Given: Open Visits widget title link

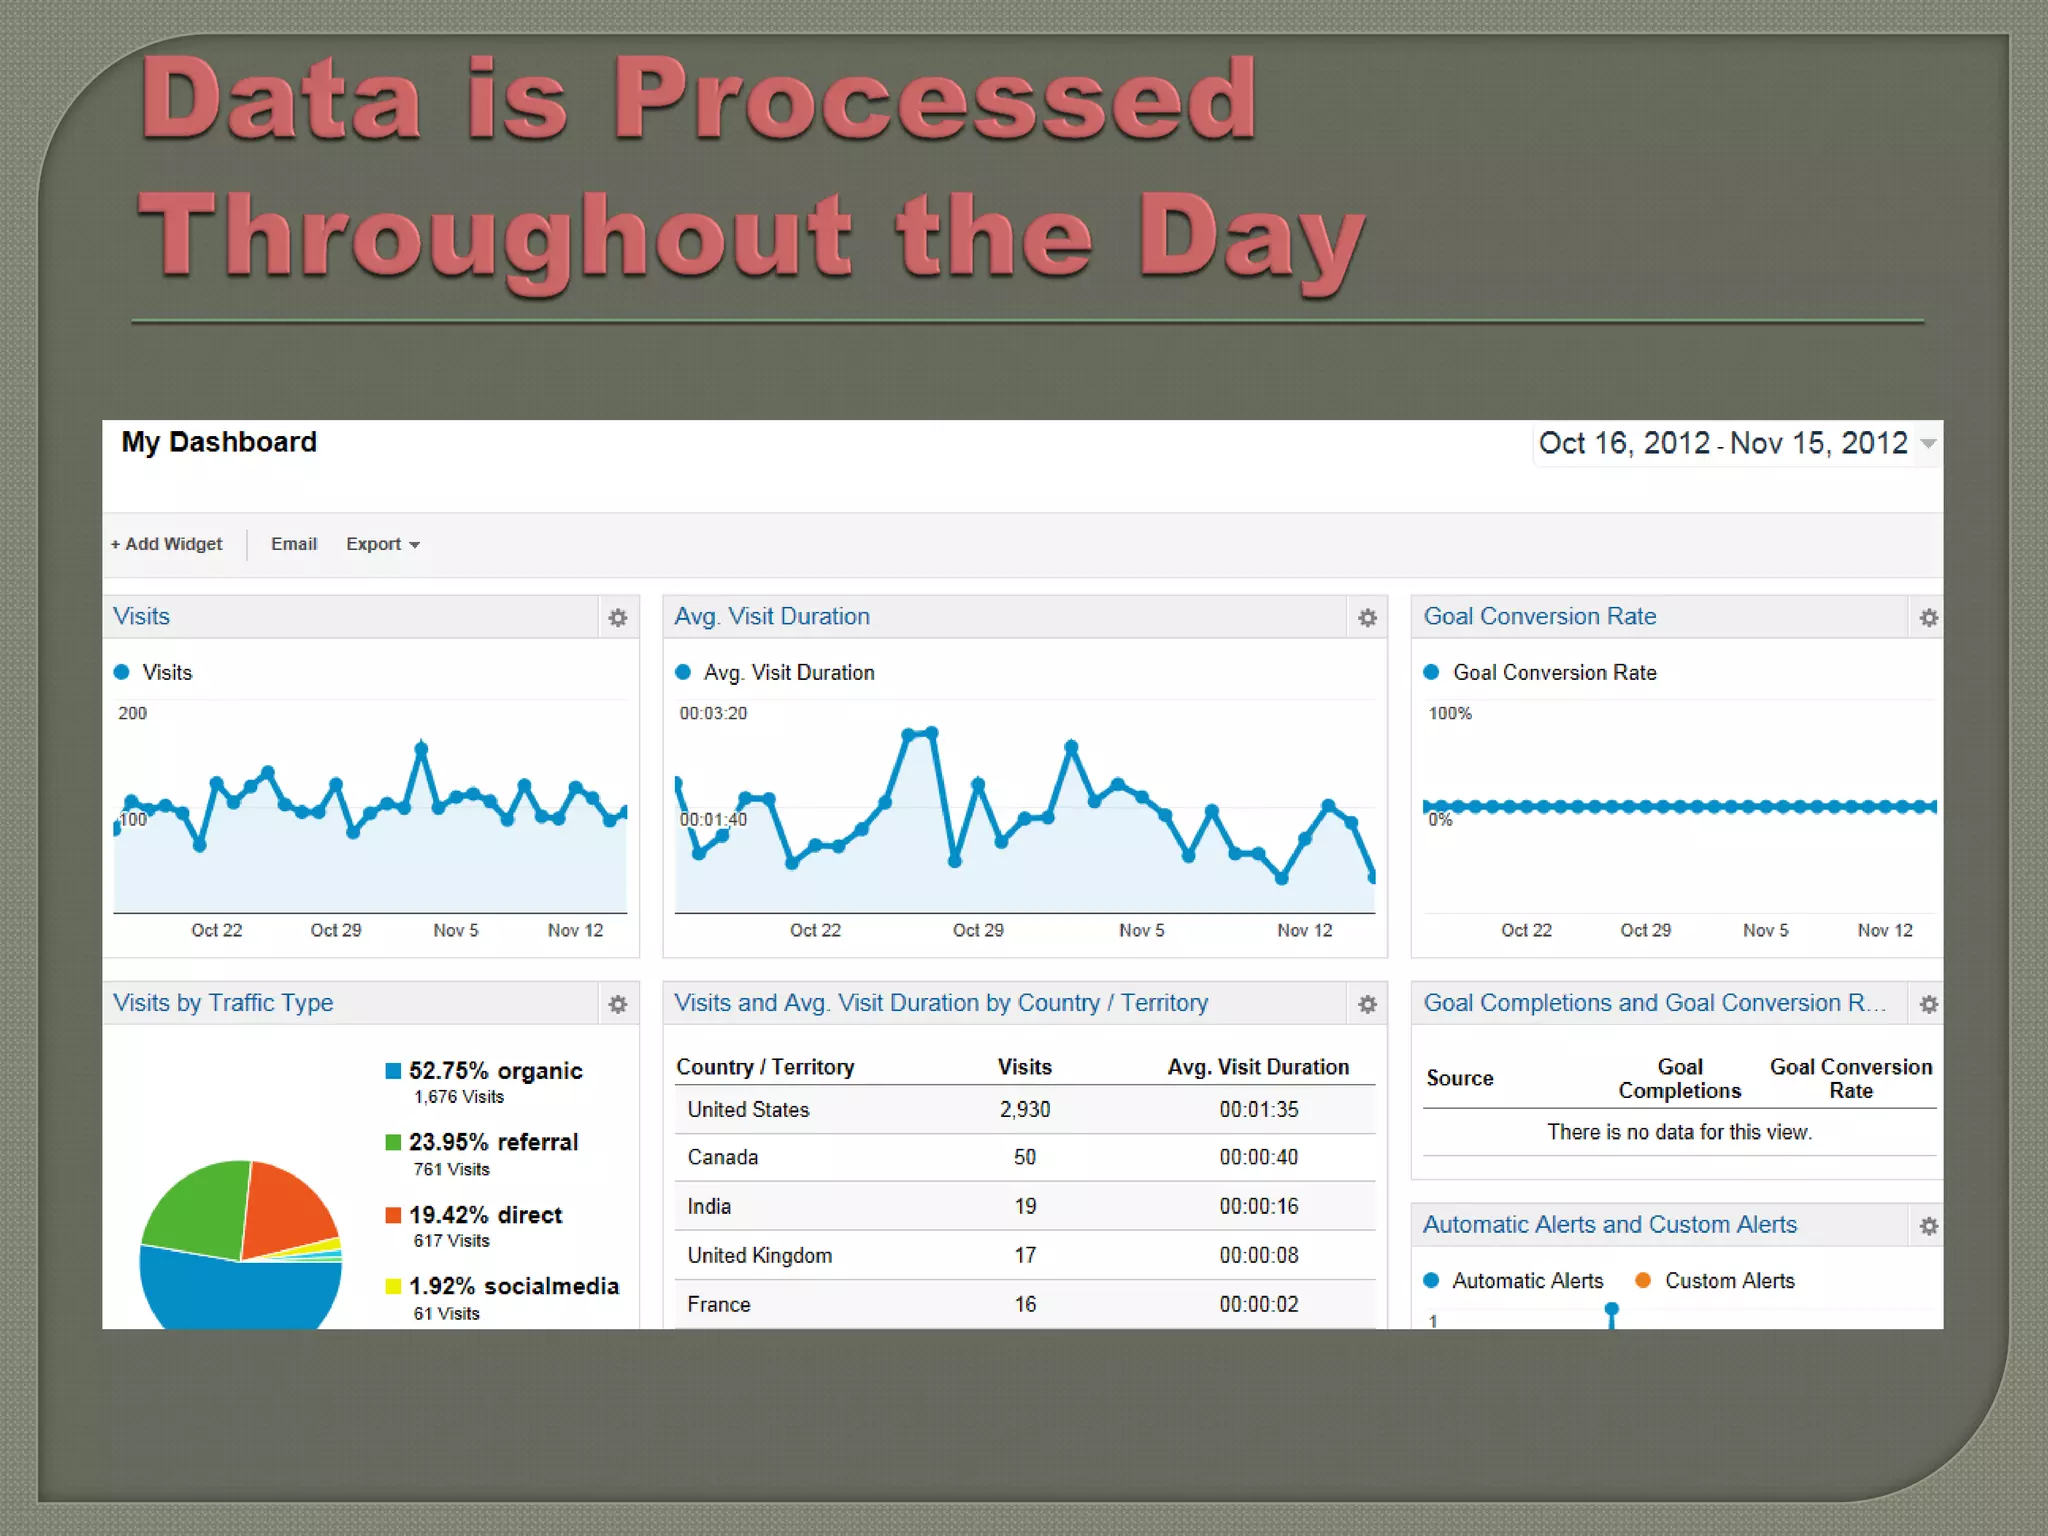Looking at the screenshot, I should [x=142, y=616].
